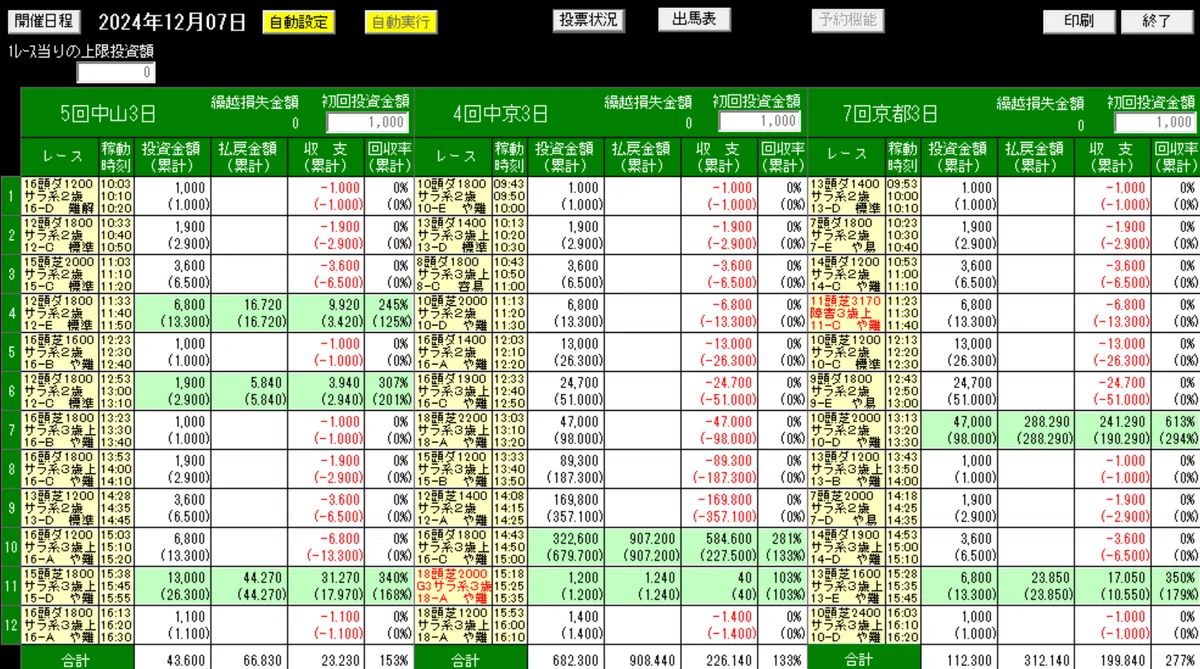
Task: Click the 241.290 balance cell in 京都
Action: point(1114,429)
